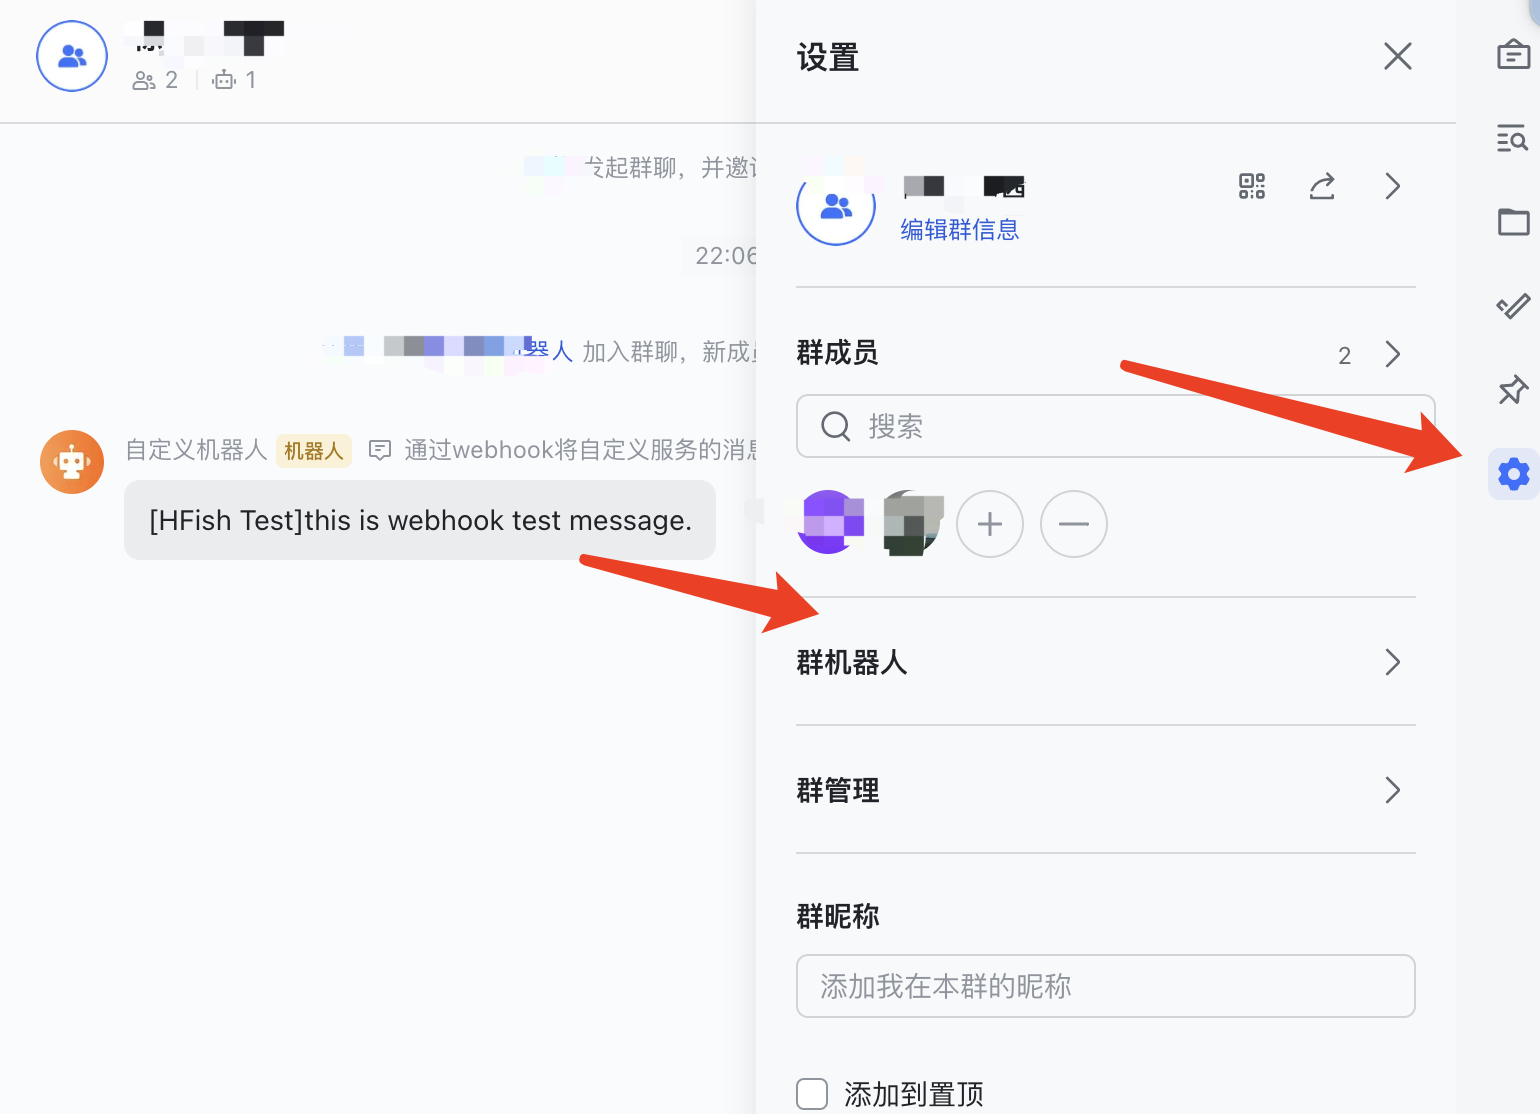Click the gear settings icon in sidebar
This screenshot has height=1114, width=1540.
1513,474
